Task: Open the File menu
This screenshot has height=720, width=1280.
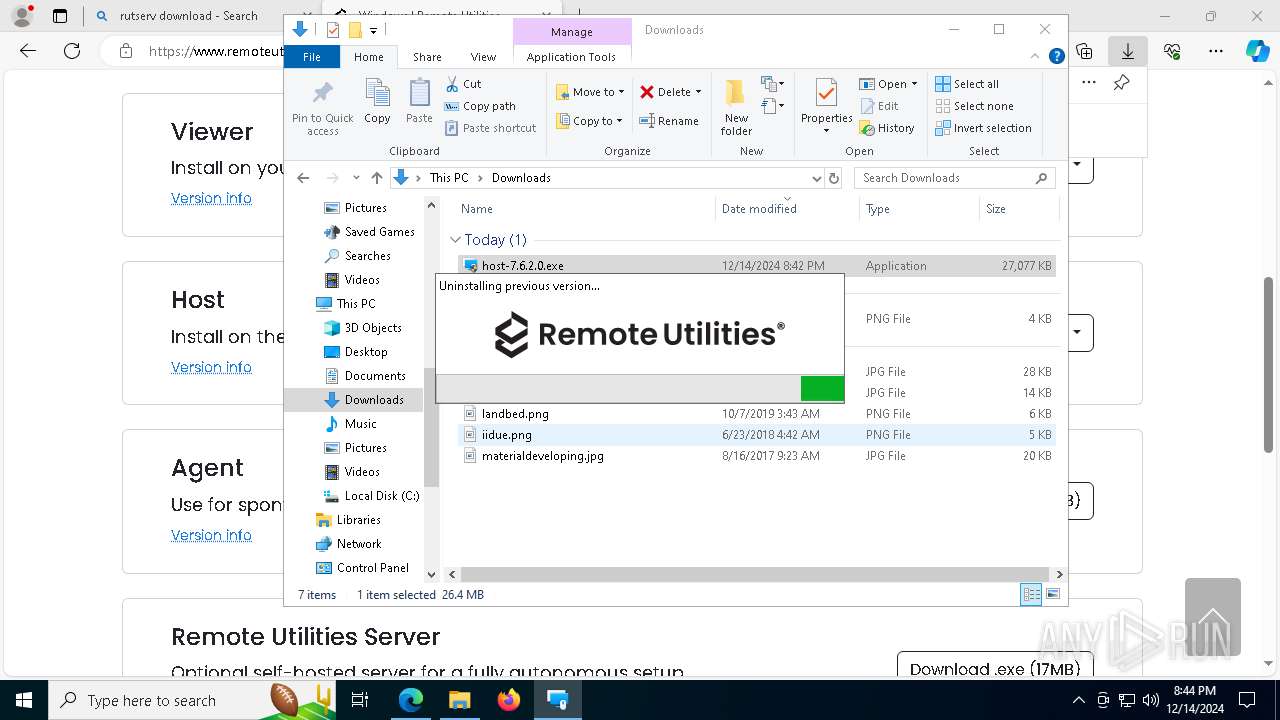Action: point(312,57)
